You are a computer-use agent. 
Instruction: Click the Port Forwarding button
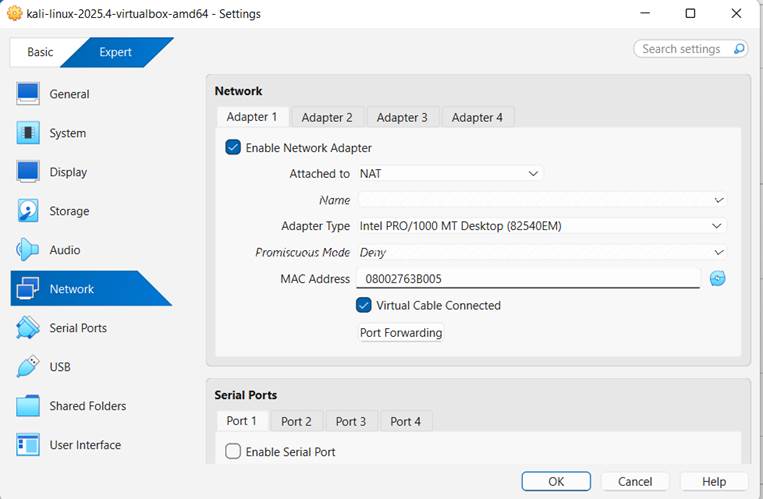coord(400,333)
